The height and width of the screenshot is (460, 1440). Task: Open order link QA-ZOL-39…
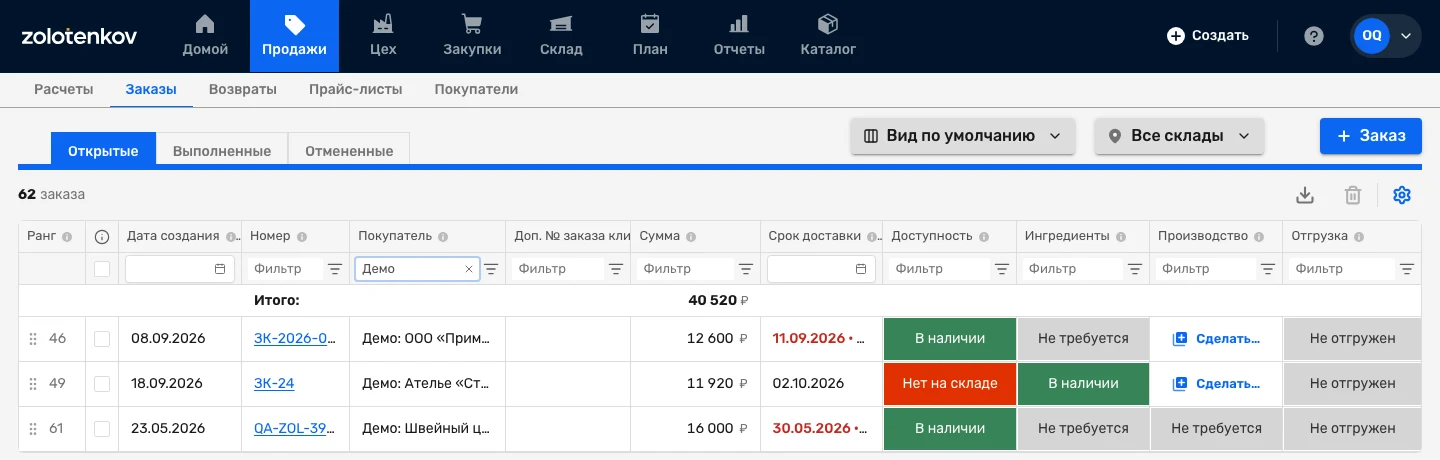(294, 429)
